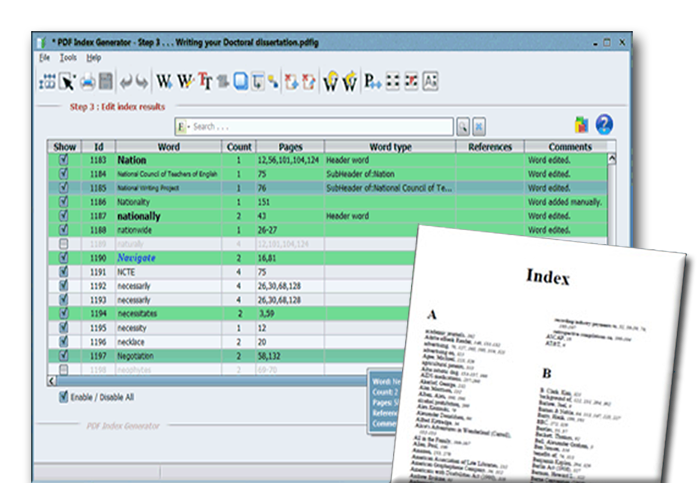Open the colorful books icon
Screen dimensions: 700x483
pos(581,125)
